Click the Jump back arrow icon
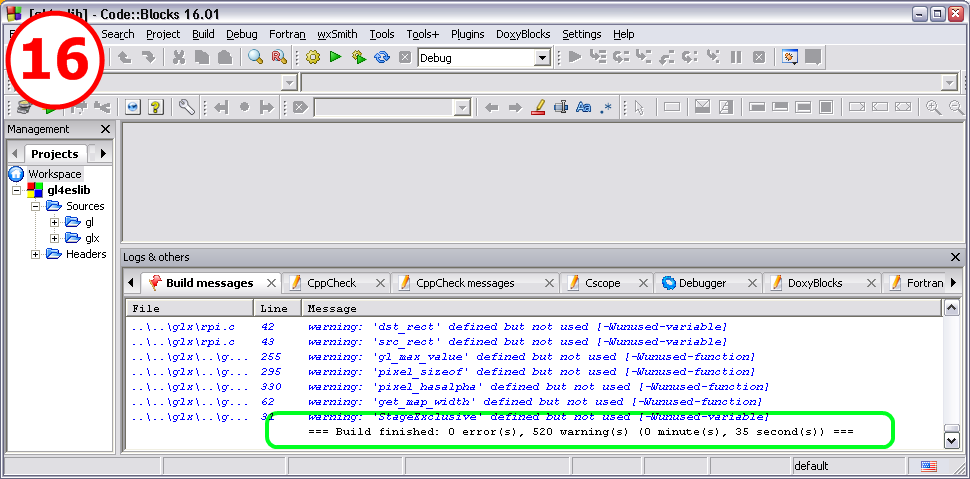Screen dimensions: 970x479 click(x=221, y=107)
